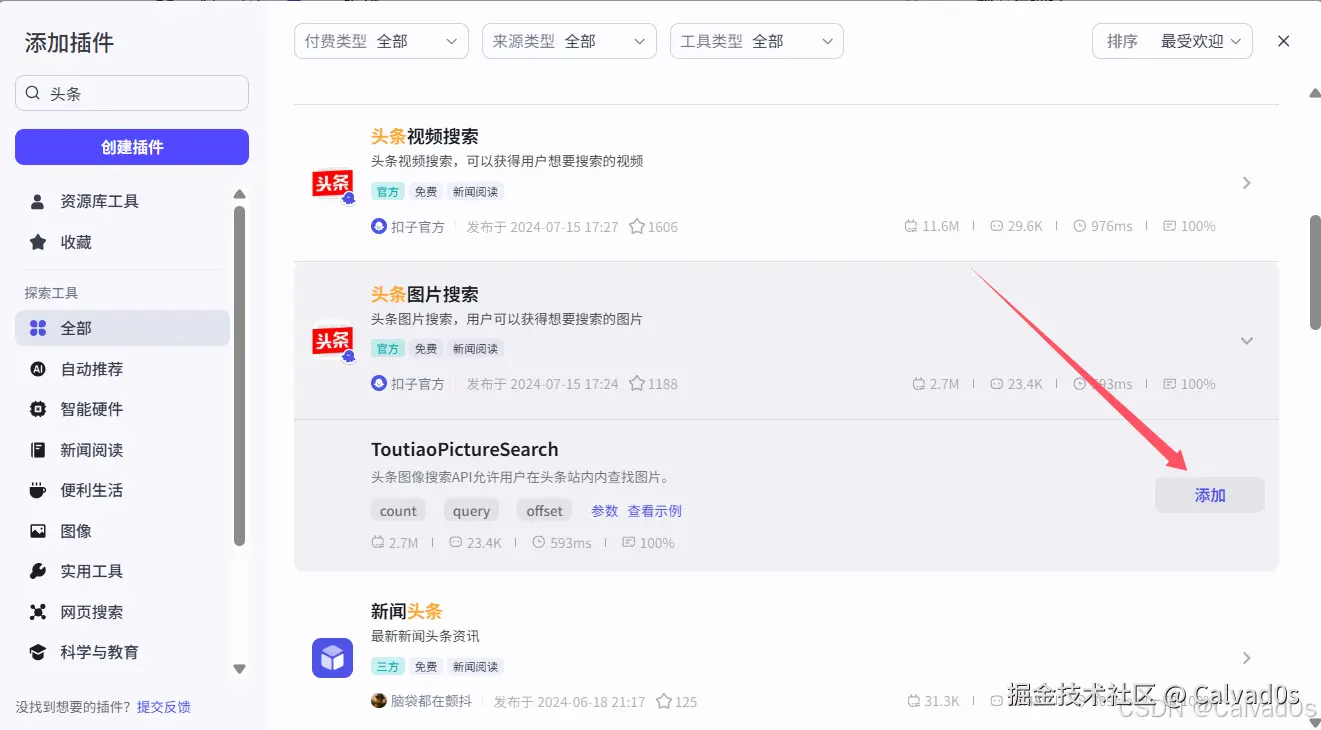
Task: Click the 头条视频搜索 title
Action: tap(425, 137)
